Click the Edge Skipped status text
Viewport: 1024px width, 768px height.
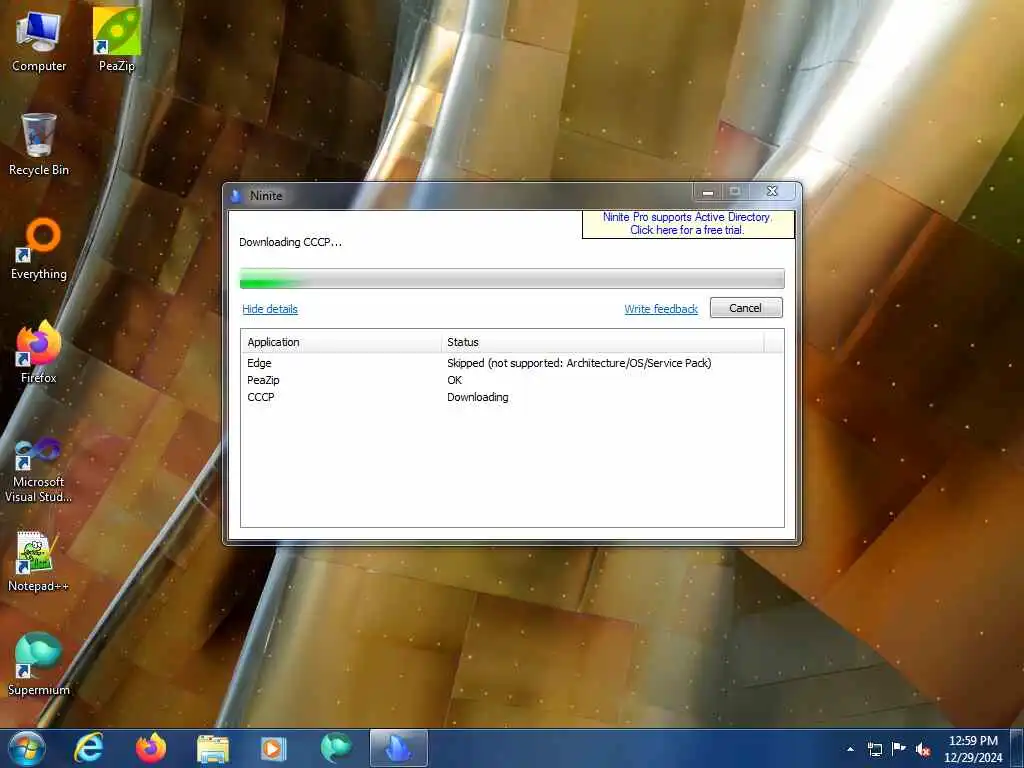[579, 363]
